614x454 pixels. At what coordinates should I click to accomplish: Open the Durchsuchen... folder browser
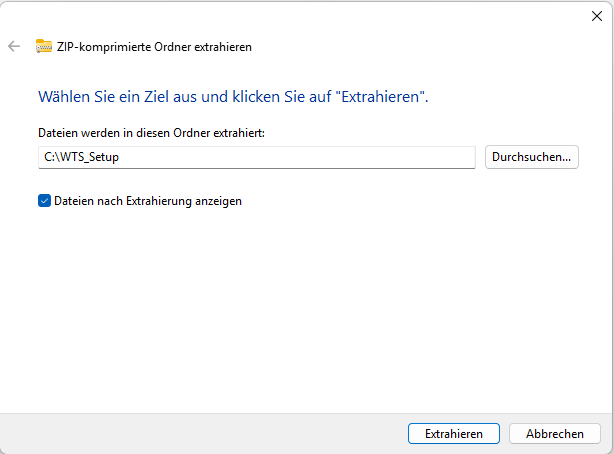point(531,157)
